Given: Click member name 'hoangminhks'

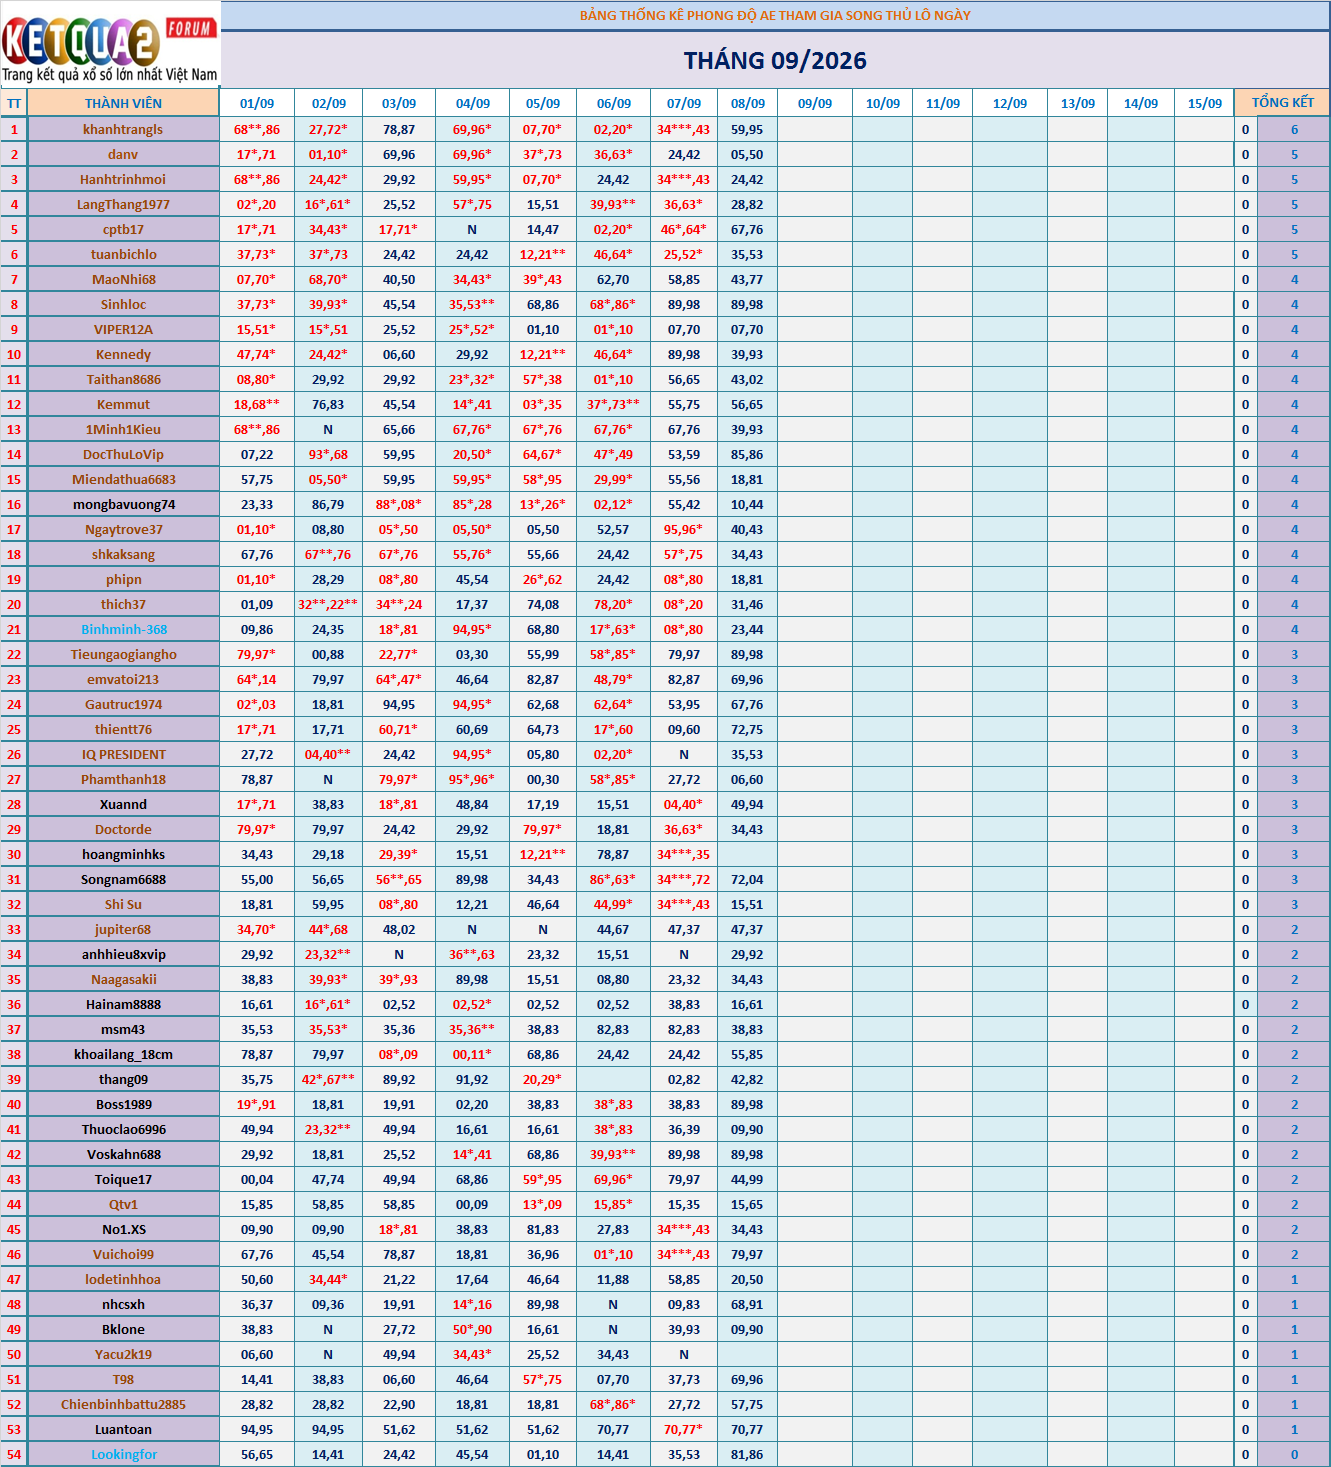Looking at the screenshot, I should pyautogui.click(x=123, y=855).
